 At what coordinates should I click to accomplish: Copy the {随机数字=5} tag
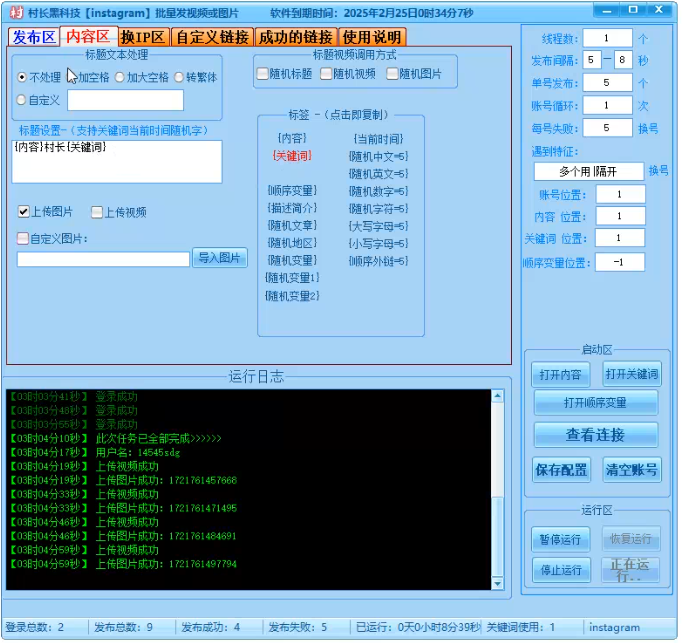[378, 191]
